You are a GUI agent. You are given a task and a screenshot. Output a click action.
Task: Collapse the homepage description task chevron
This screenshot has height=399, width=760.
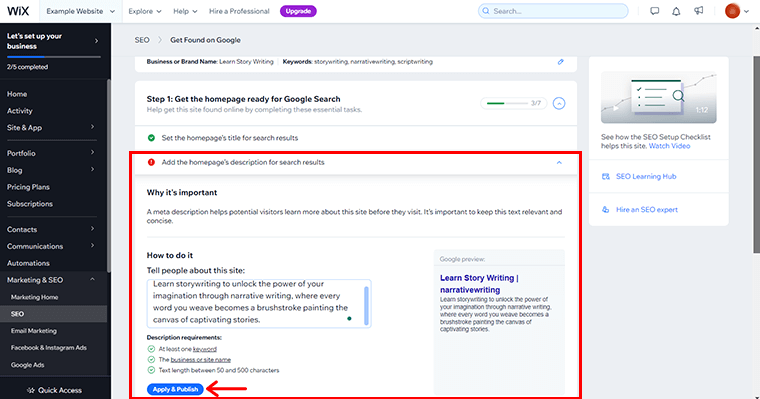pos(559,162)
